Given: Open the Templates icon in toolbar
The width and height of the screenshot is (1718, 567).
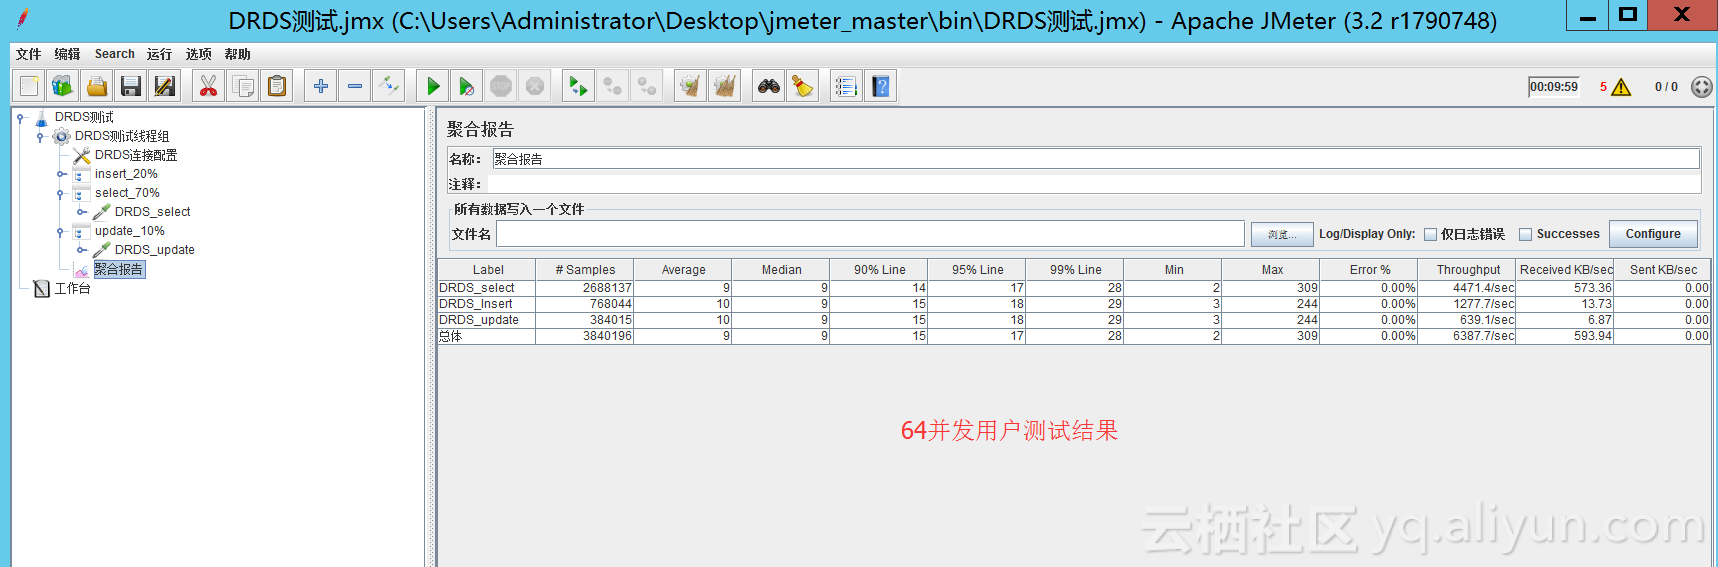Looking at the screenshot, I should [x=63, y=86].
